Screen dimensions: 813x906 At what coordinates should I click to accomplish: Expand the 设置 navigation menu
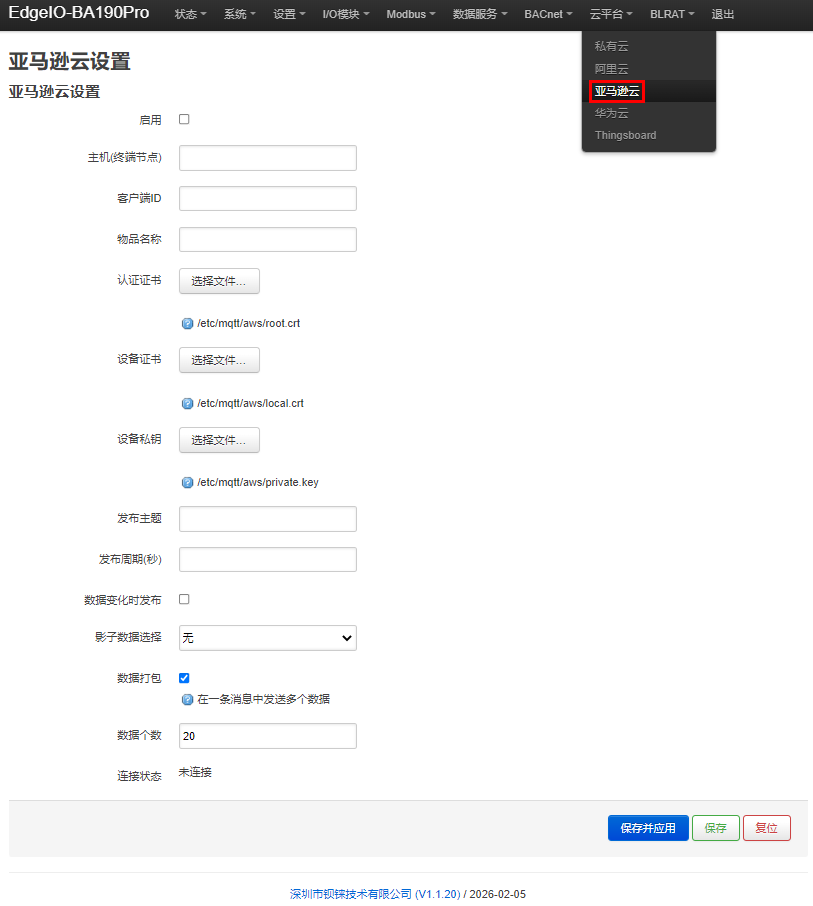(x=289, y=14)
